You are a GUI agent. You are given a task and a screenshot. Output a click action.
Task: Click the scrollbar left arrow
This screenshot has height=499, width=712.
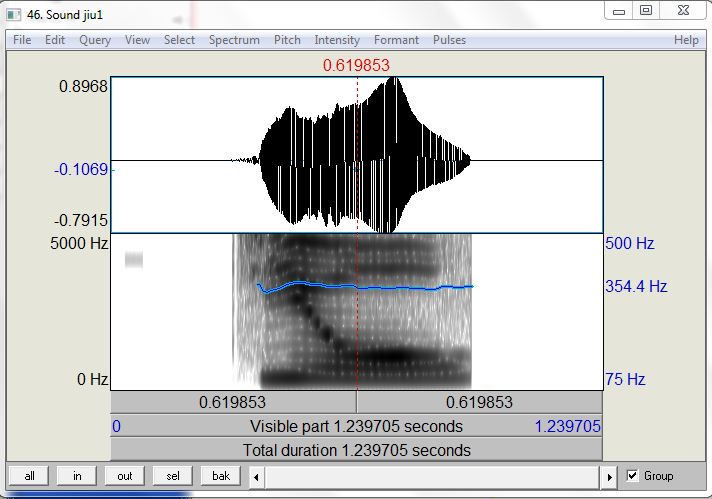pos(257,477)
